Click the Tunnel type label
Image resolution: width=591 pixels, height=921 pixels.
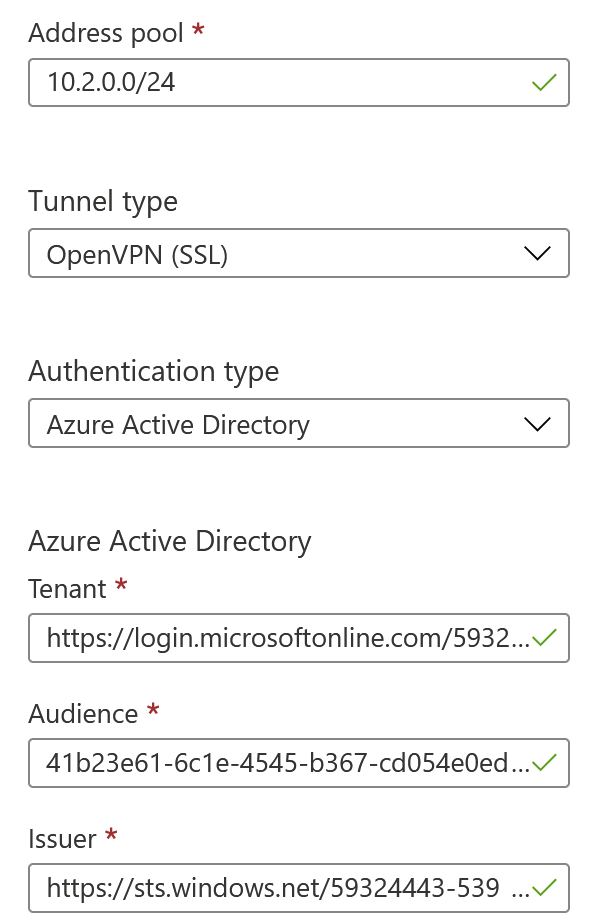point(103,203)
